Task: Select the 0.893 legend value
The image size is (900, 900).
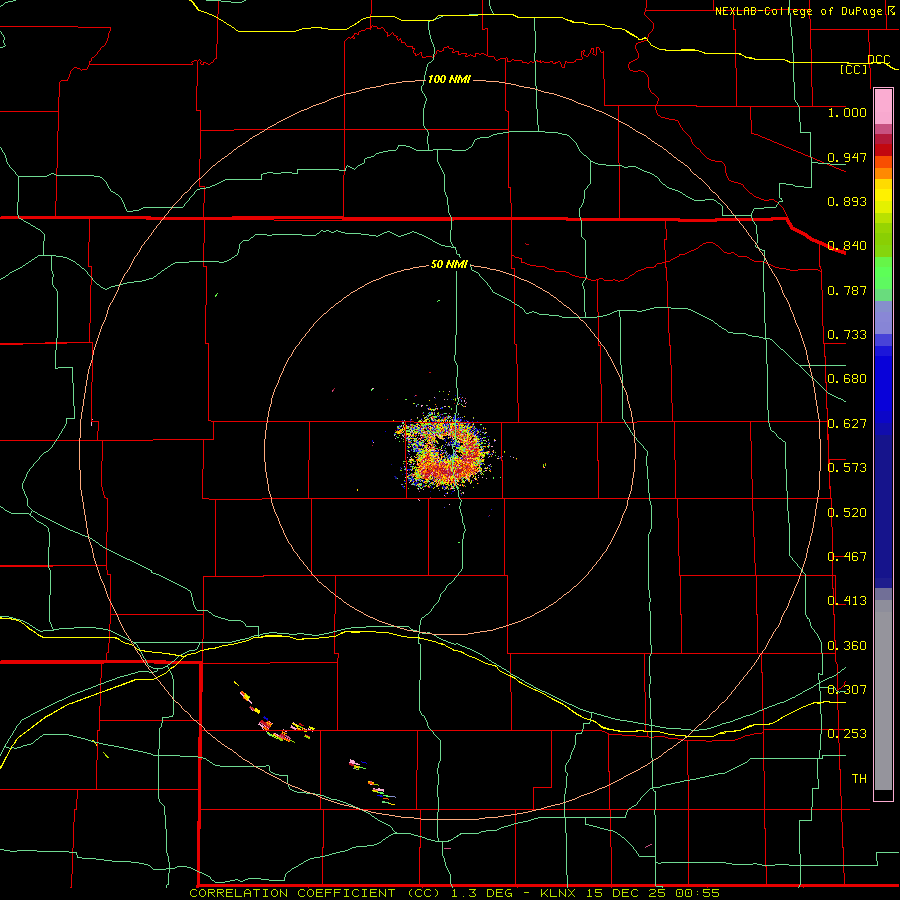Action: (847, 201)
